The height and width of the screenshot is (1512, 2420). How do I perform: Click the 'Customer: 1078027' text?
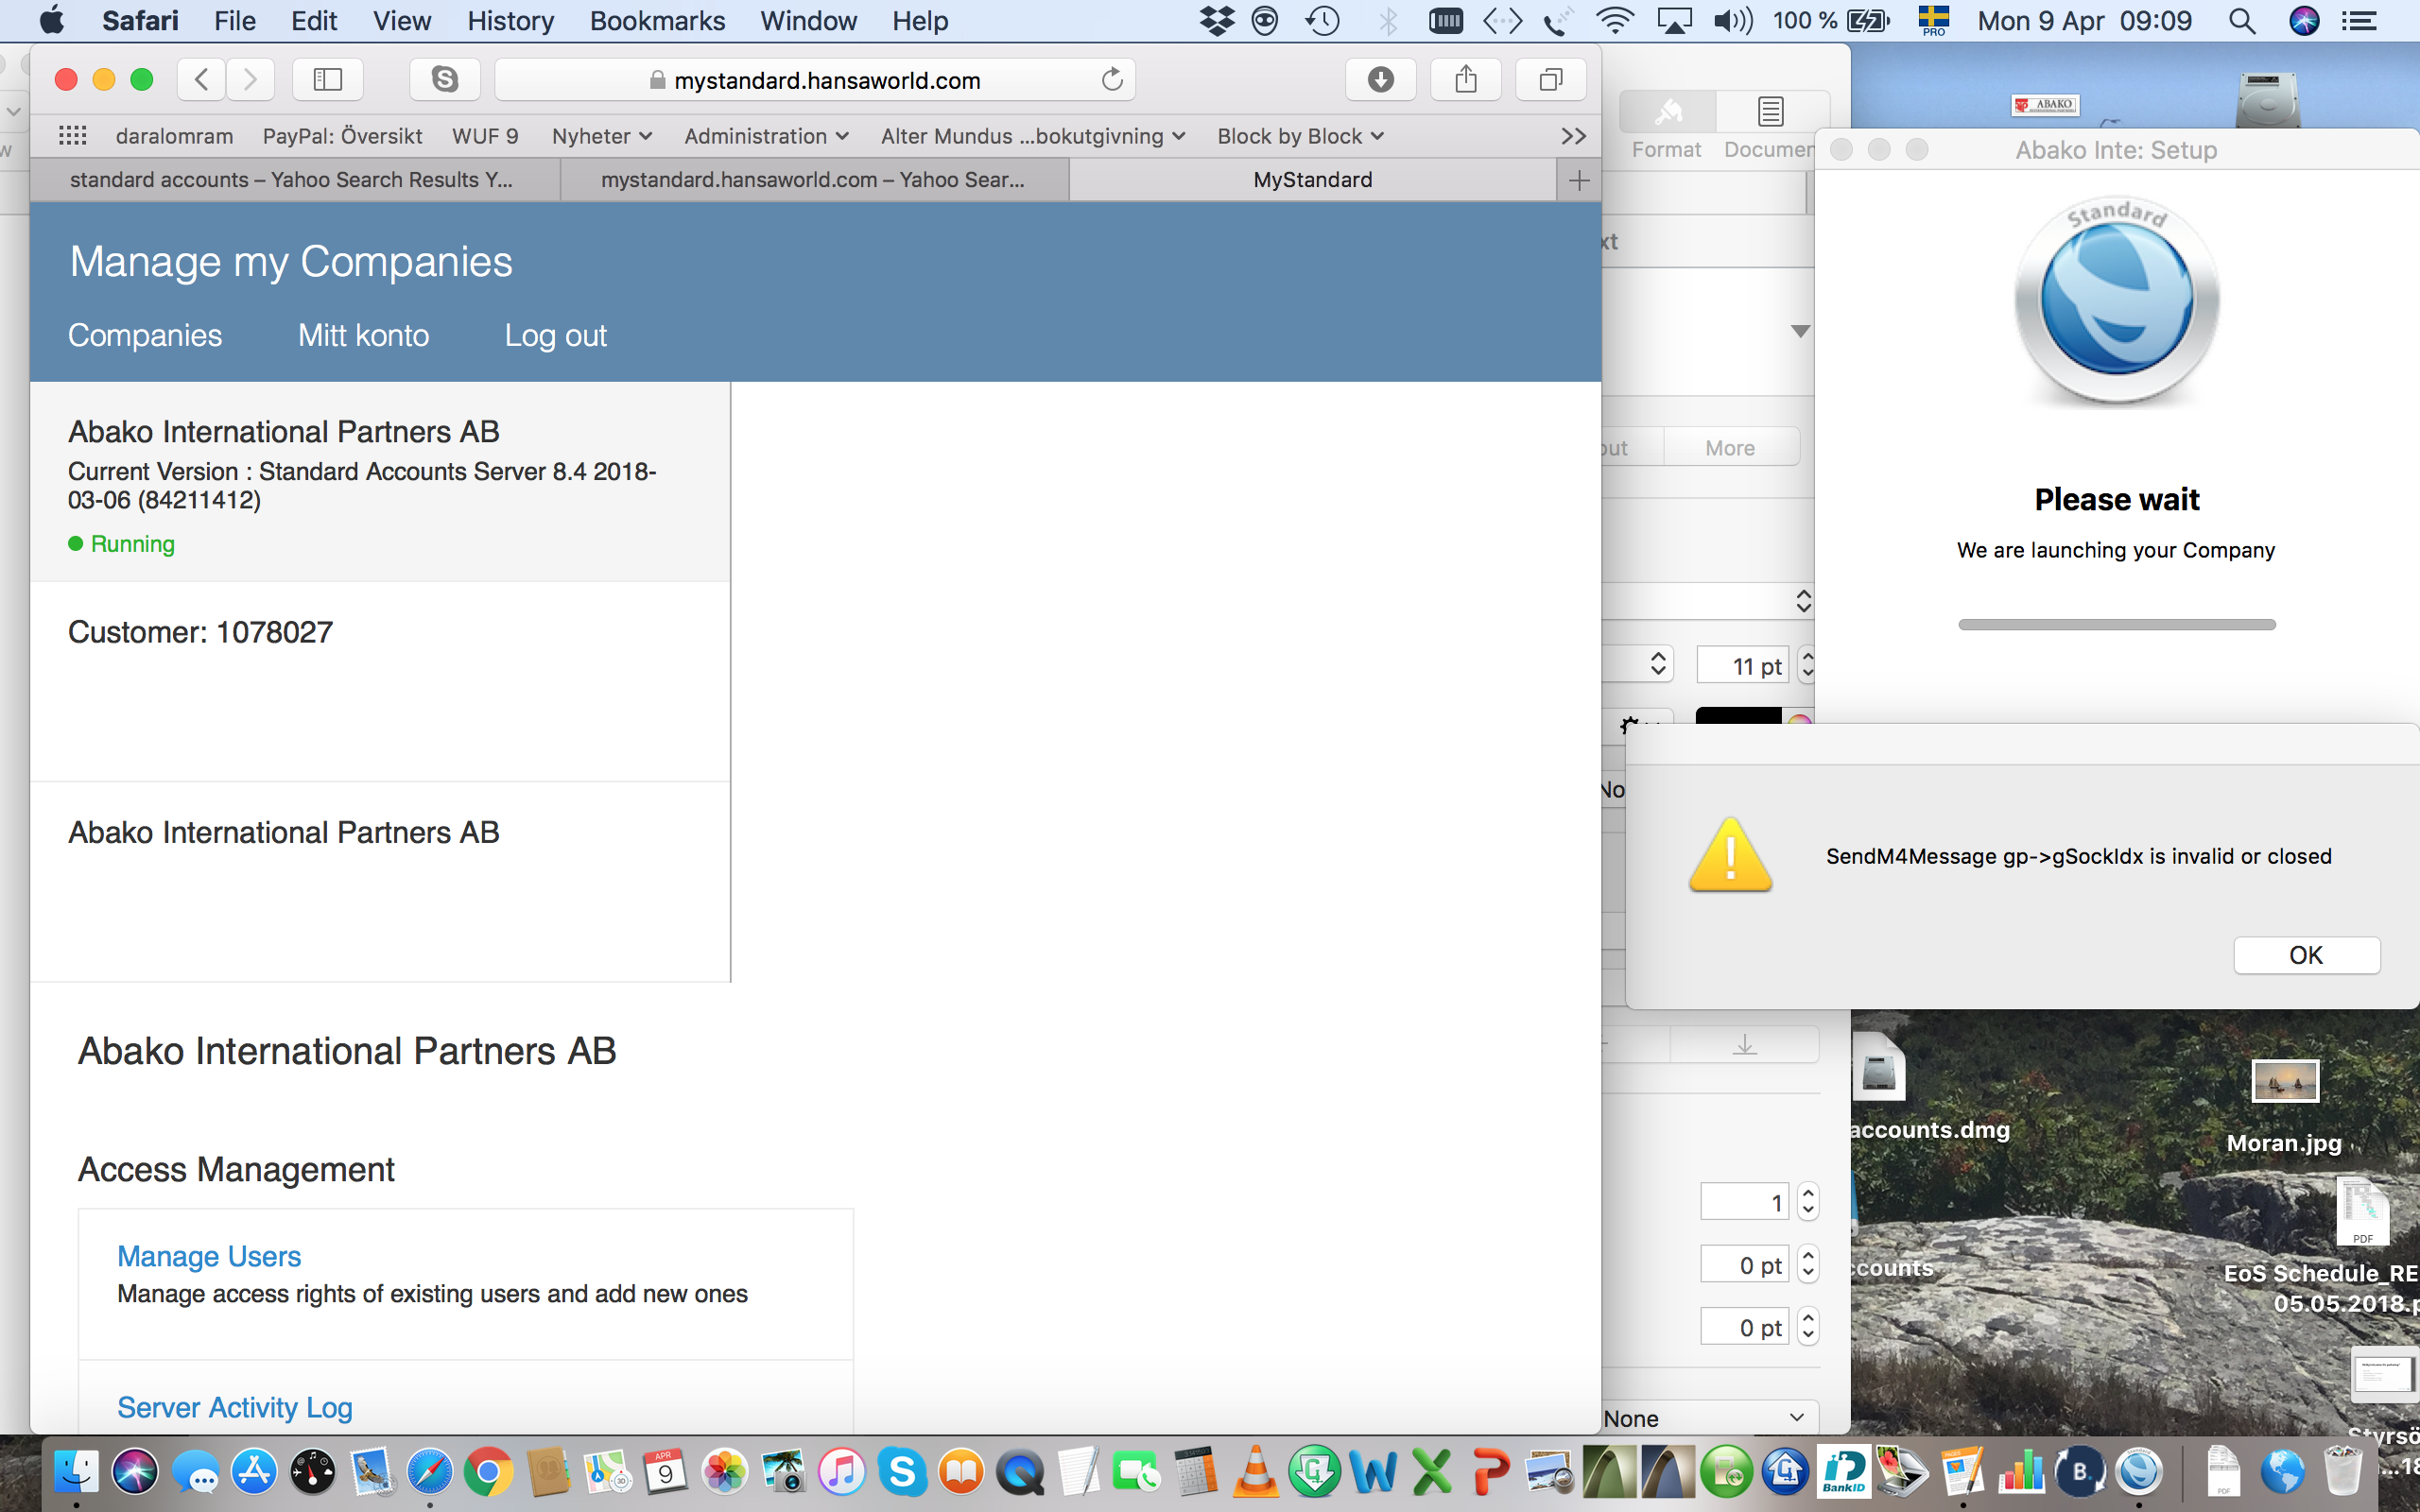click(200, 632)
